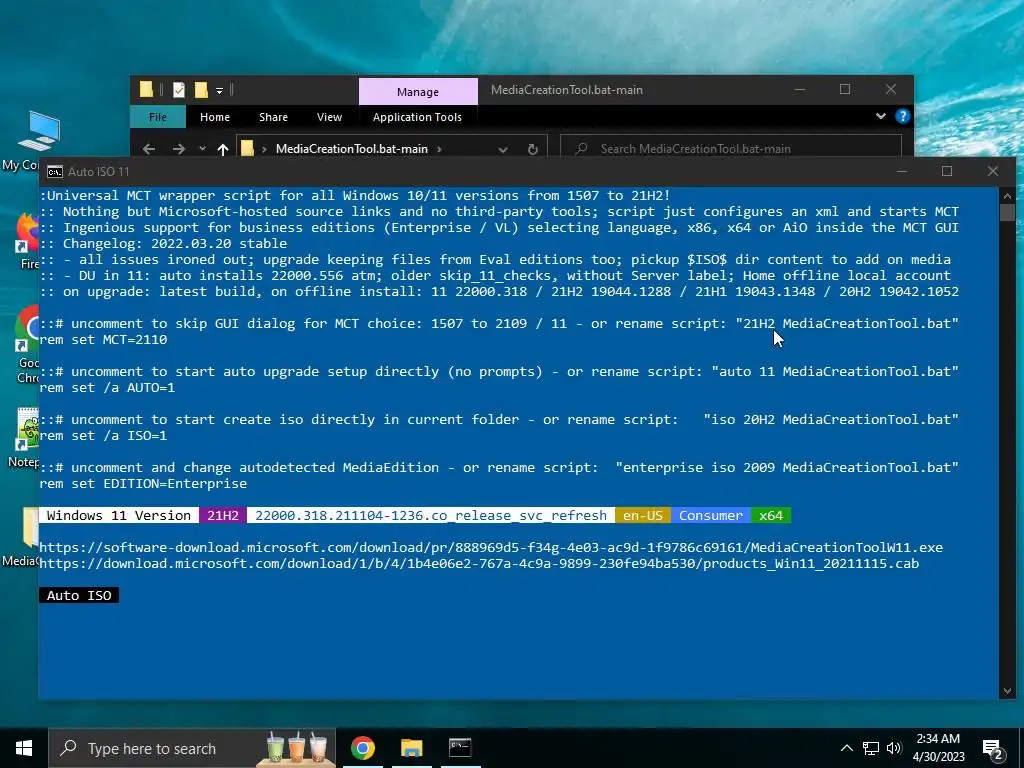1024x768 pixels.
Task: Click the MediaCreationToolW11.exe download URL text
Action: [491, 547]
